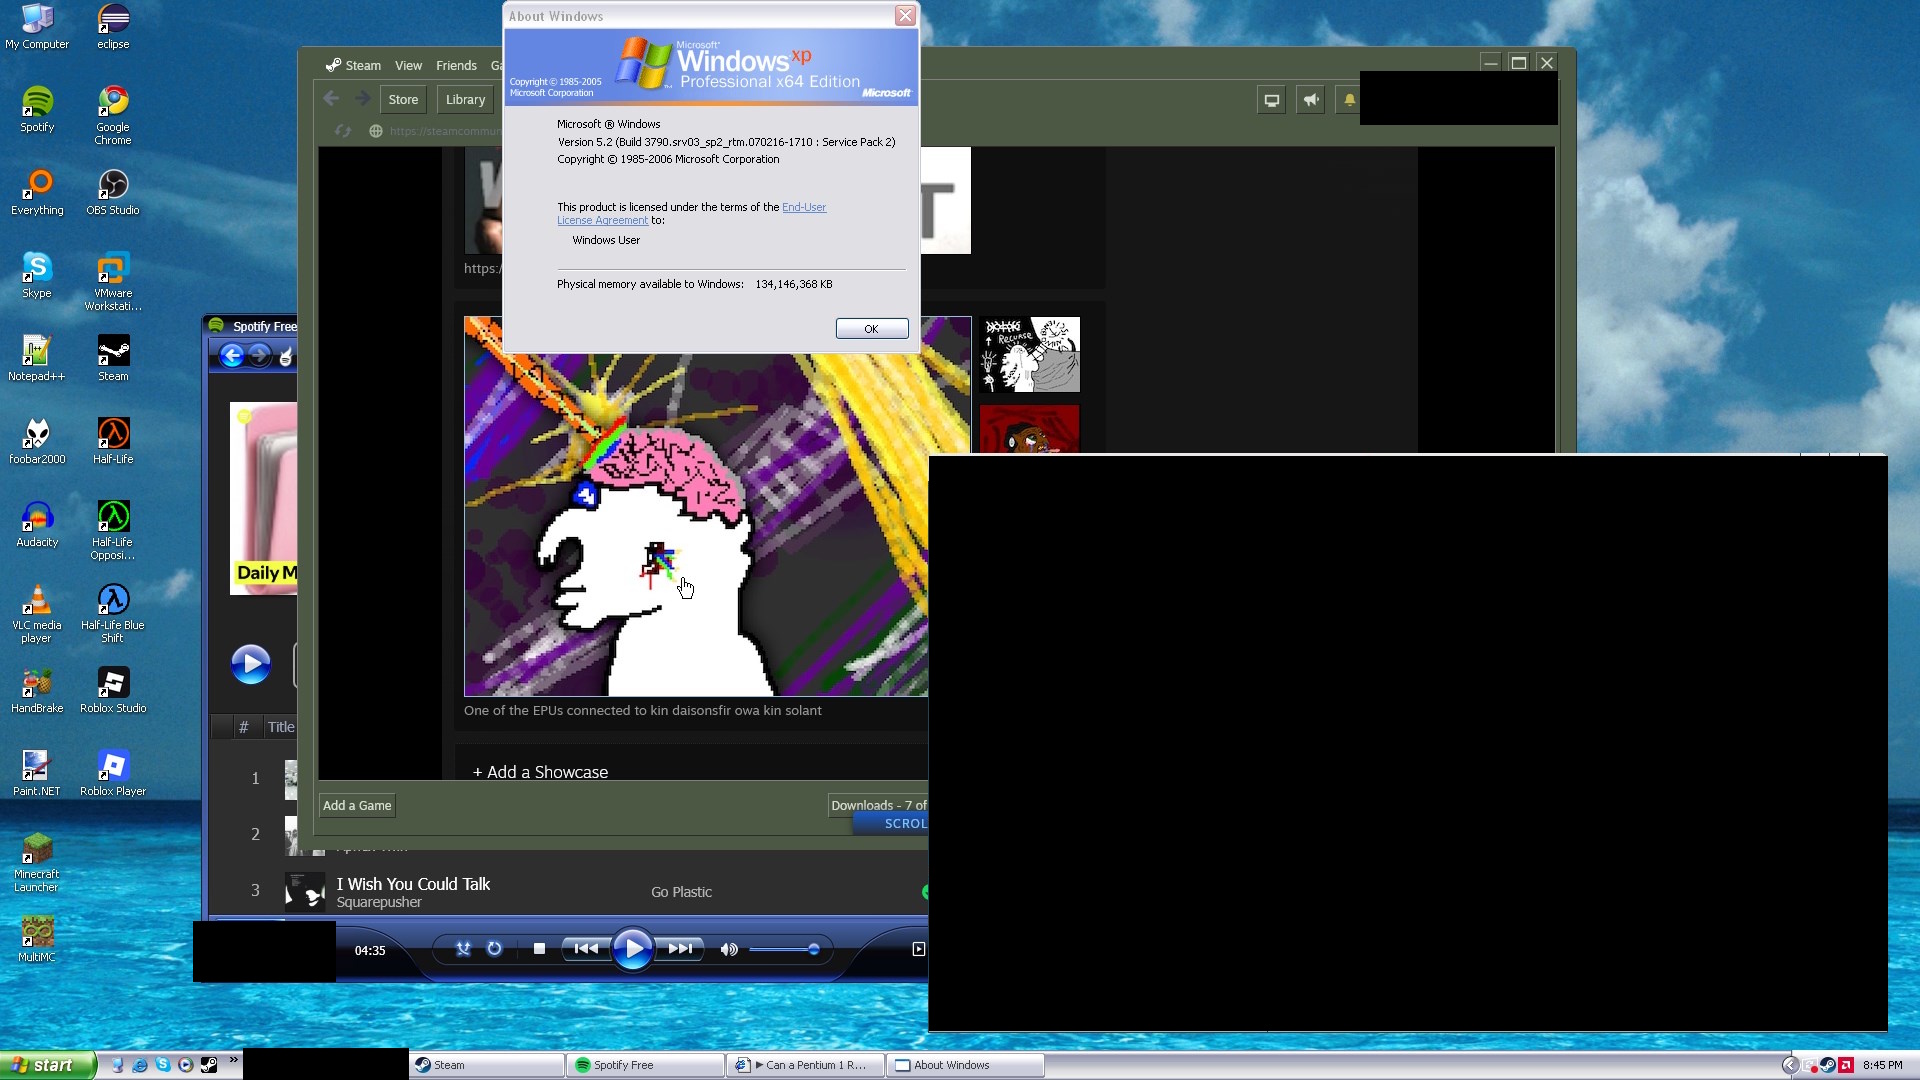Open Steam announcements megaphone icon

coord(1310,100)
